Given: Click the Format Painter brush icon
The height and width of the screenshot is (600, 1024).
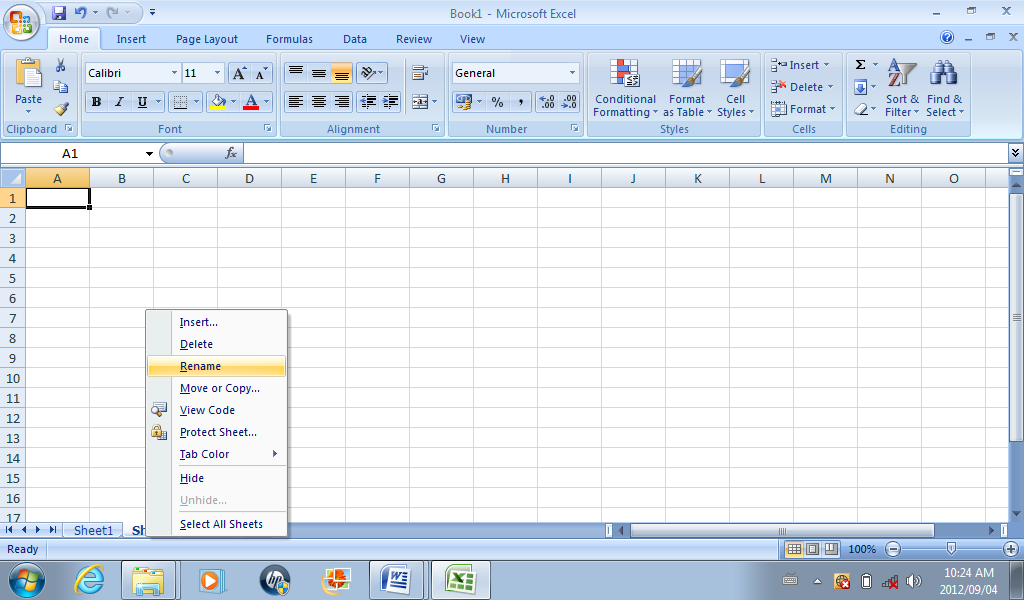Looking at the screenshot, I should tap(61, 109).
